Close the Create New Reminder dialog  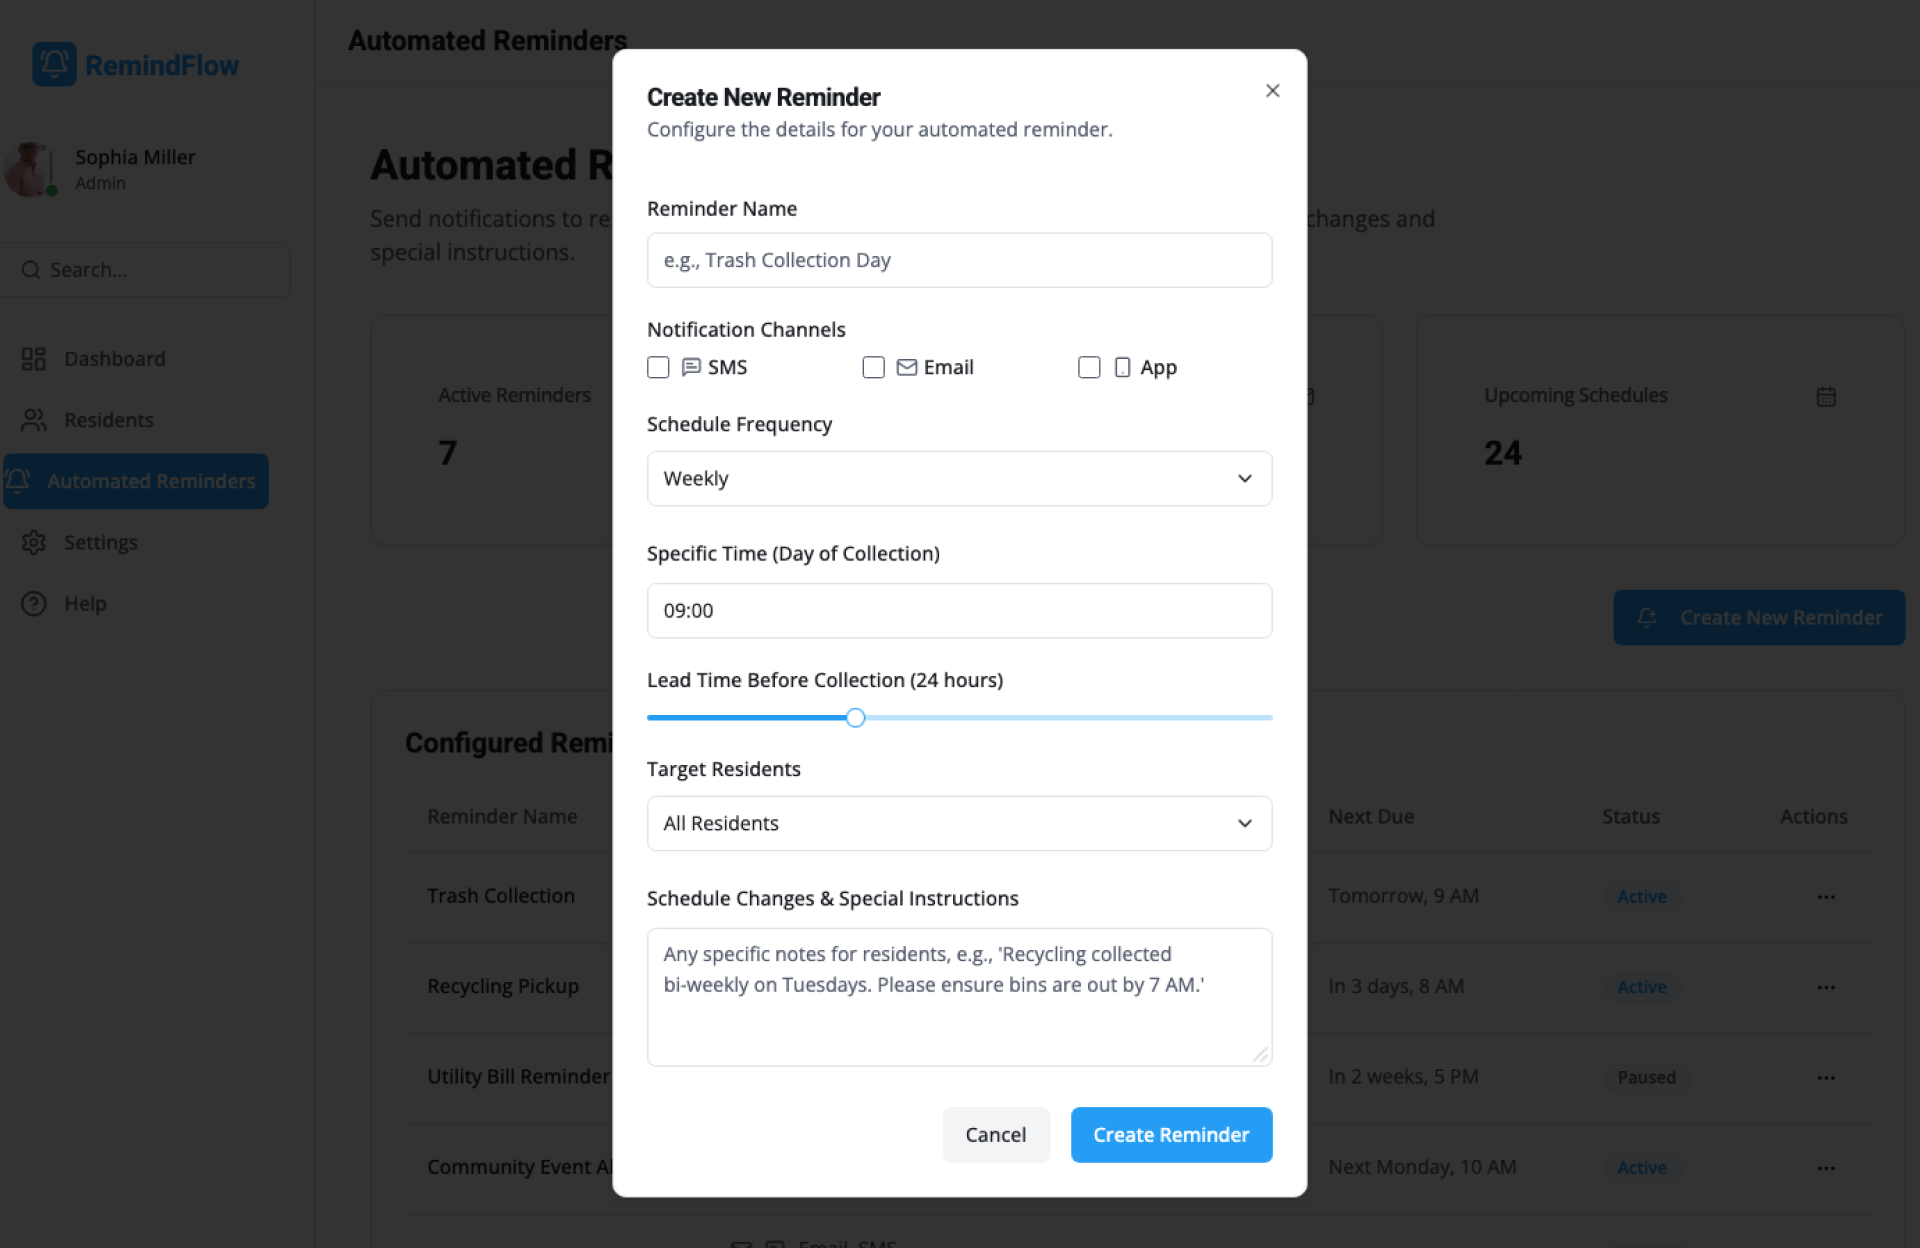(1272, 91)
